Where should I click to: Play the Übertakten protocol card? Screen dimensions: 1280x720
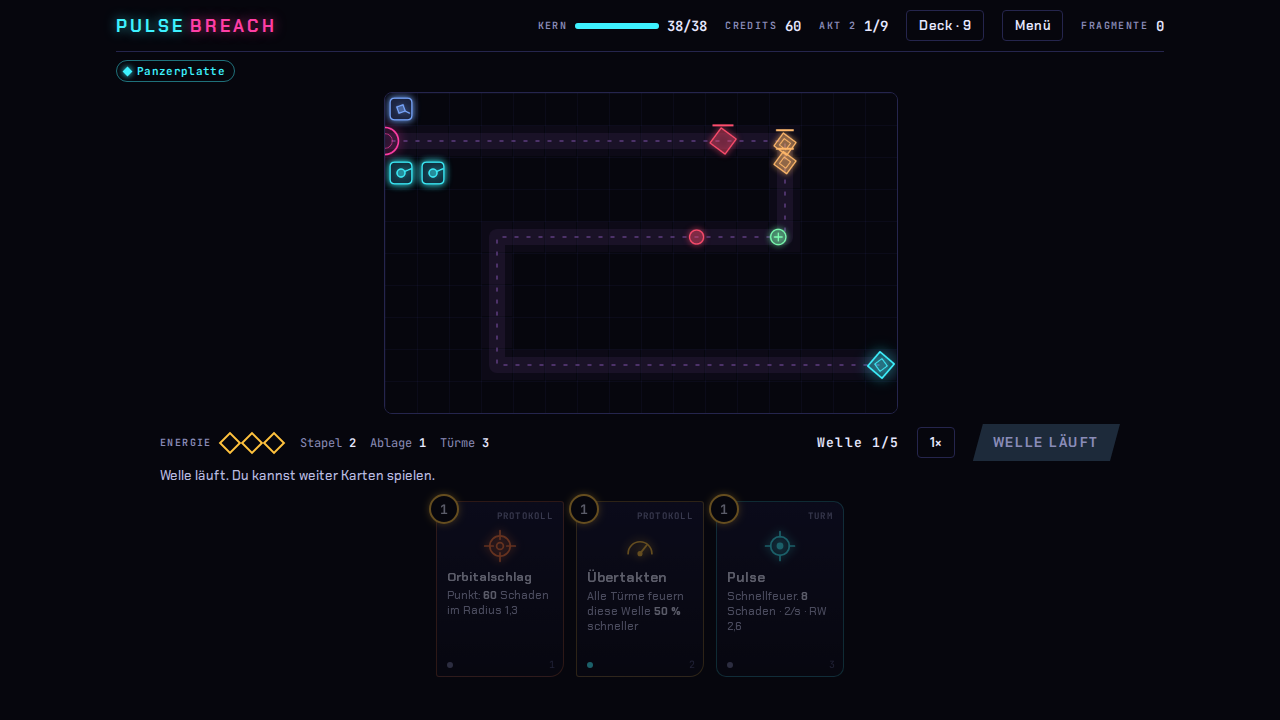pos(640,589)
